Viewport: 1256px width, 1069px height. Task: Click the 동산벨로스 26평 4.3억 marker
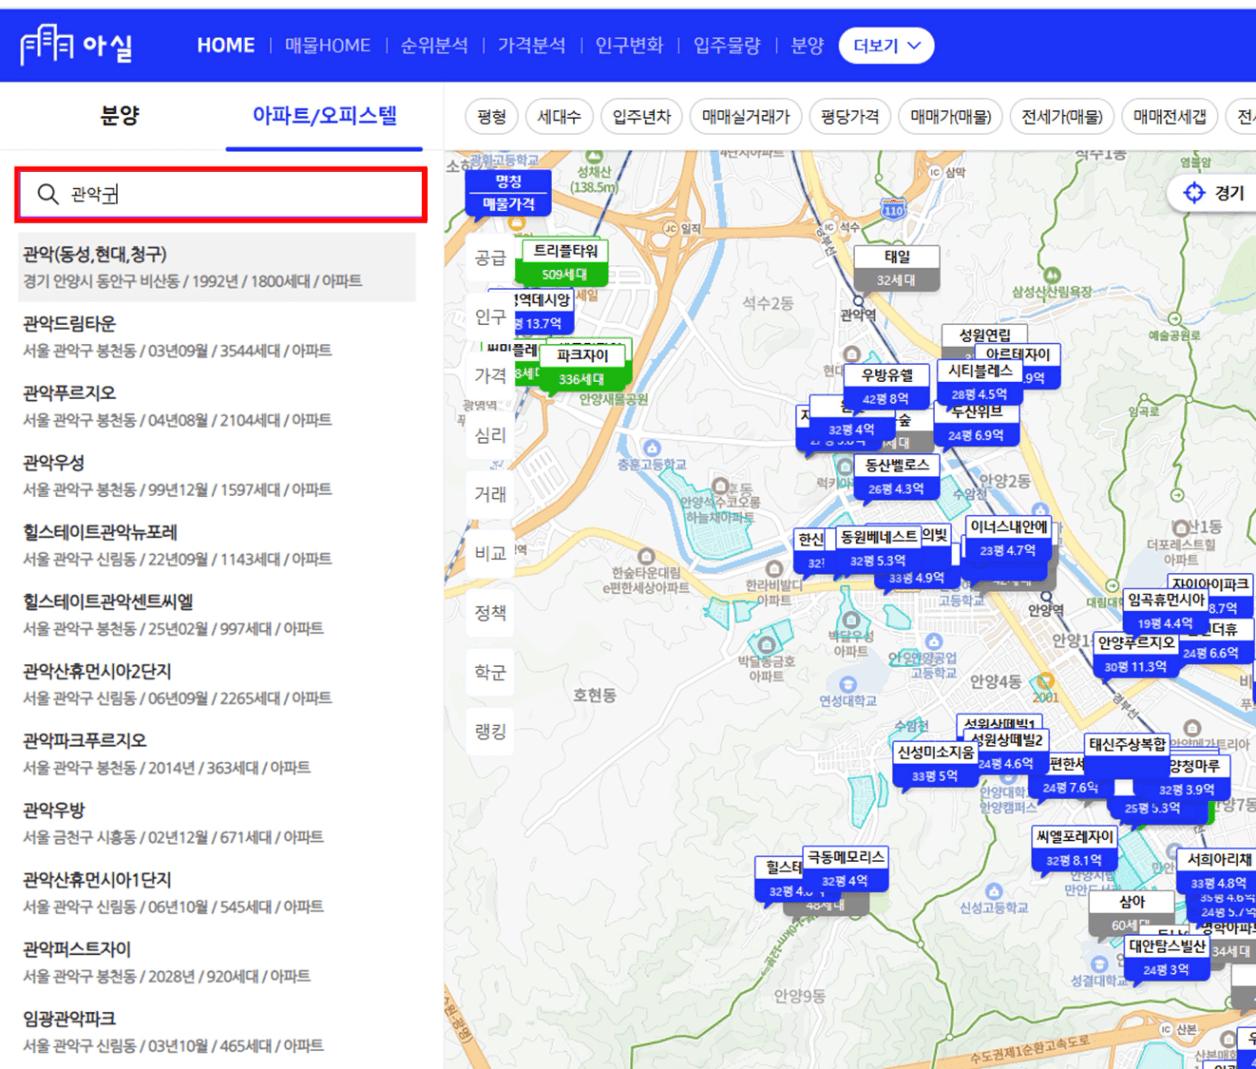(896, 477)
